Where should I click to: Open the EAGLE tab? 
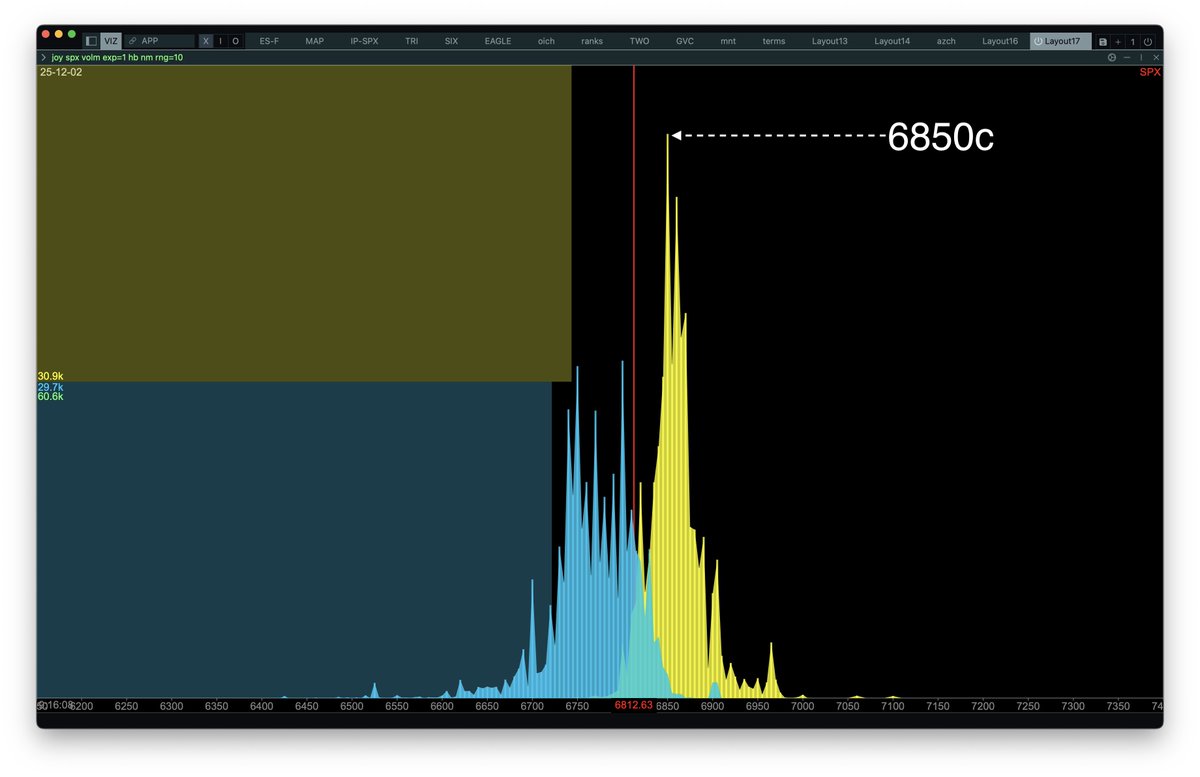coord(497,41)
